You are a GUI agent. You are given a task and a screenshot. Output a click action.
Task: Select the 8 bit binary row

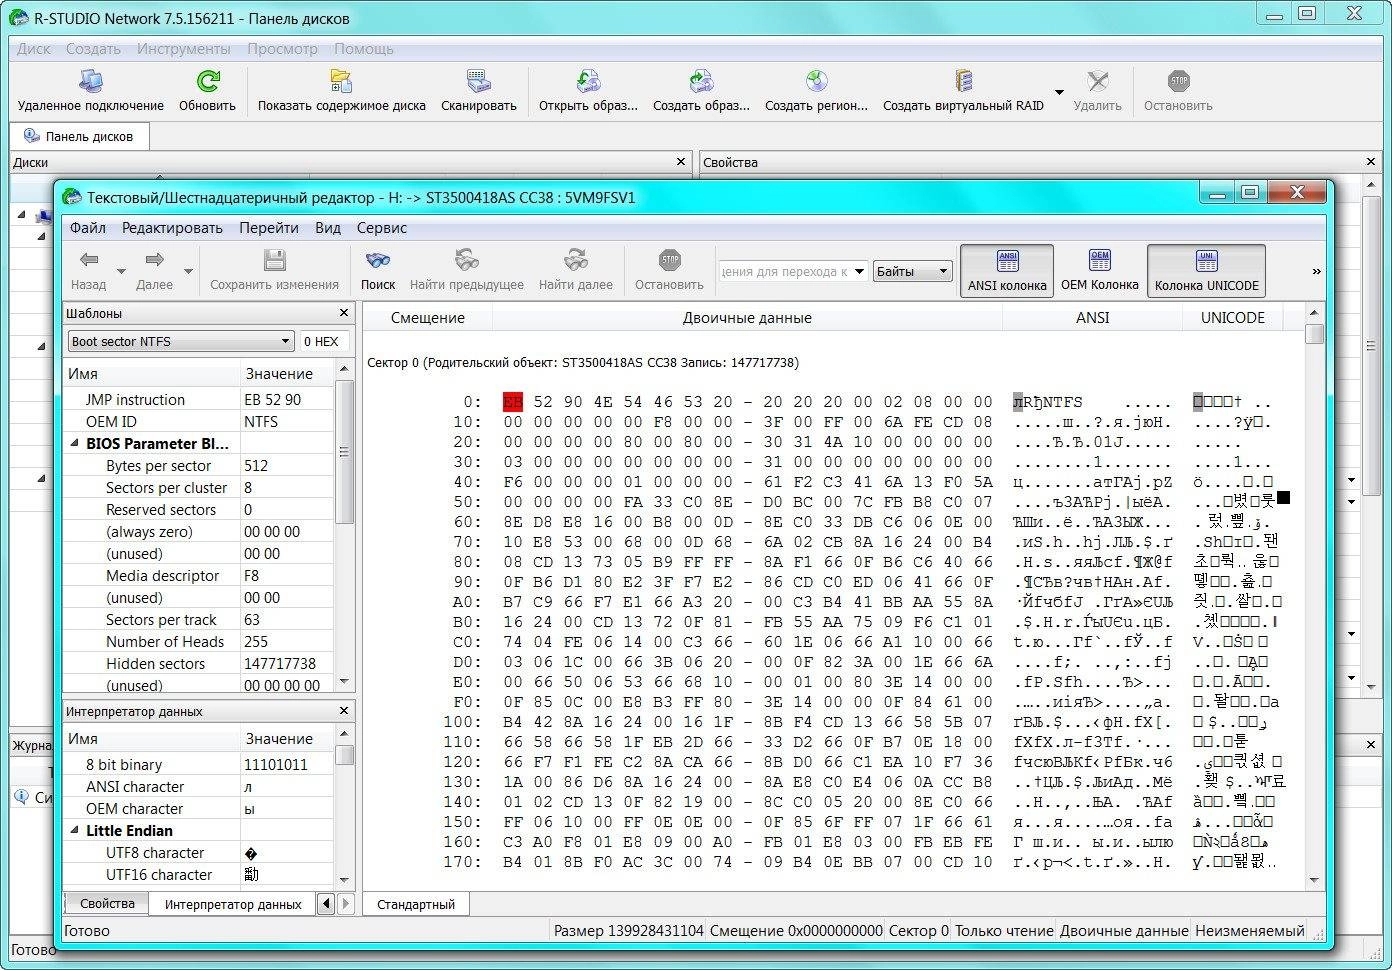198,764
